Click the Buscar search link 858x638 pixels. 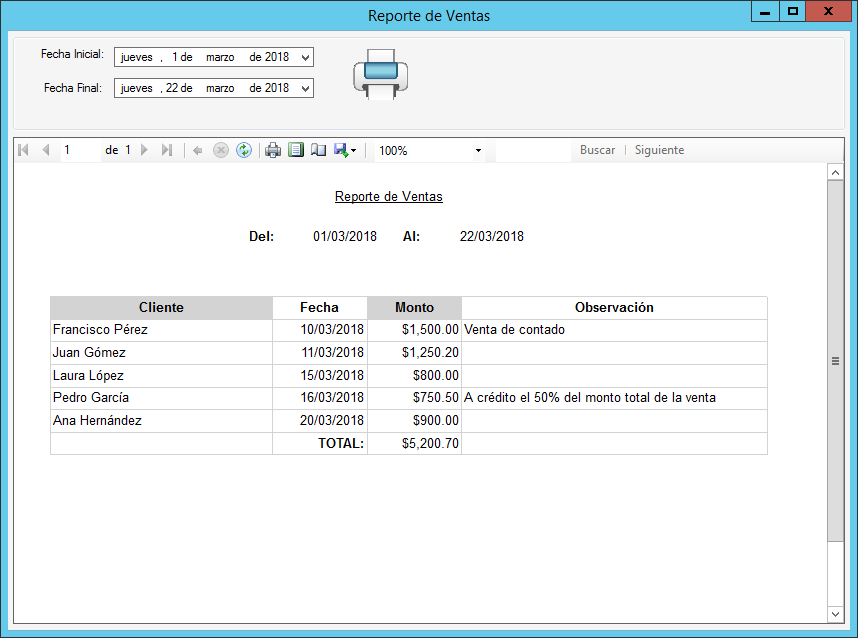(x=597, y=149)
